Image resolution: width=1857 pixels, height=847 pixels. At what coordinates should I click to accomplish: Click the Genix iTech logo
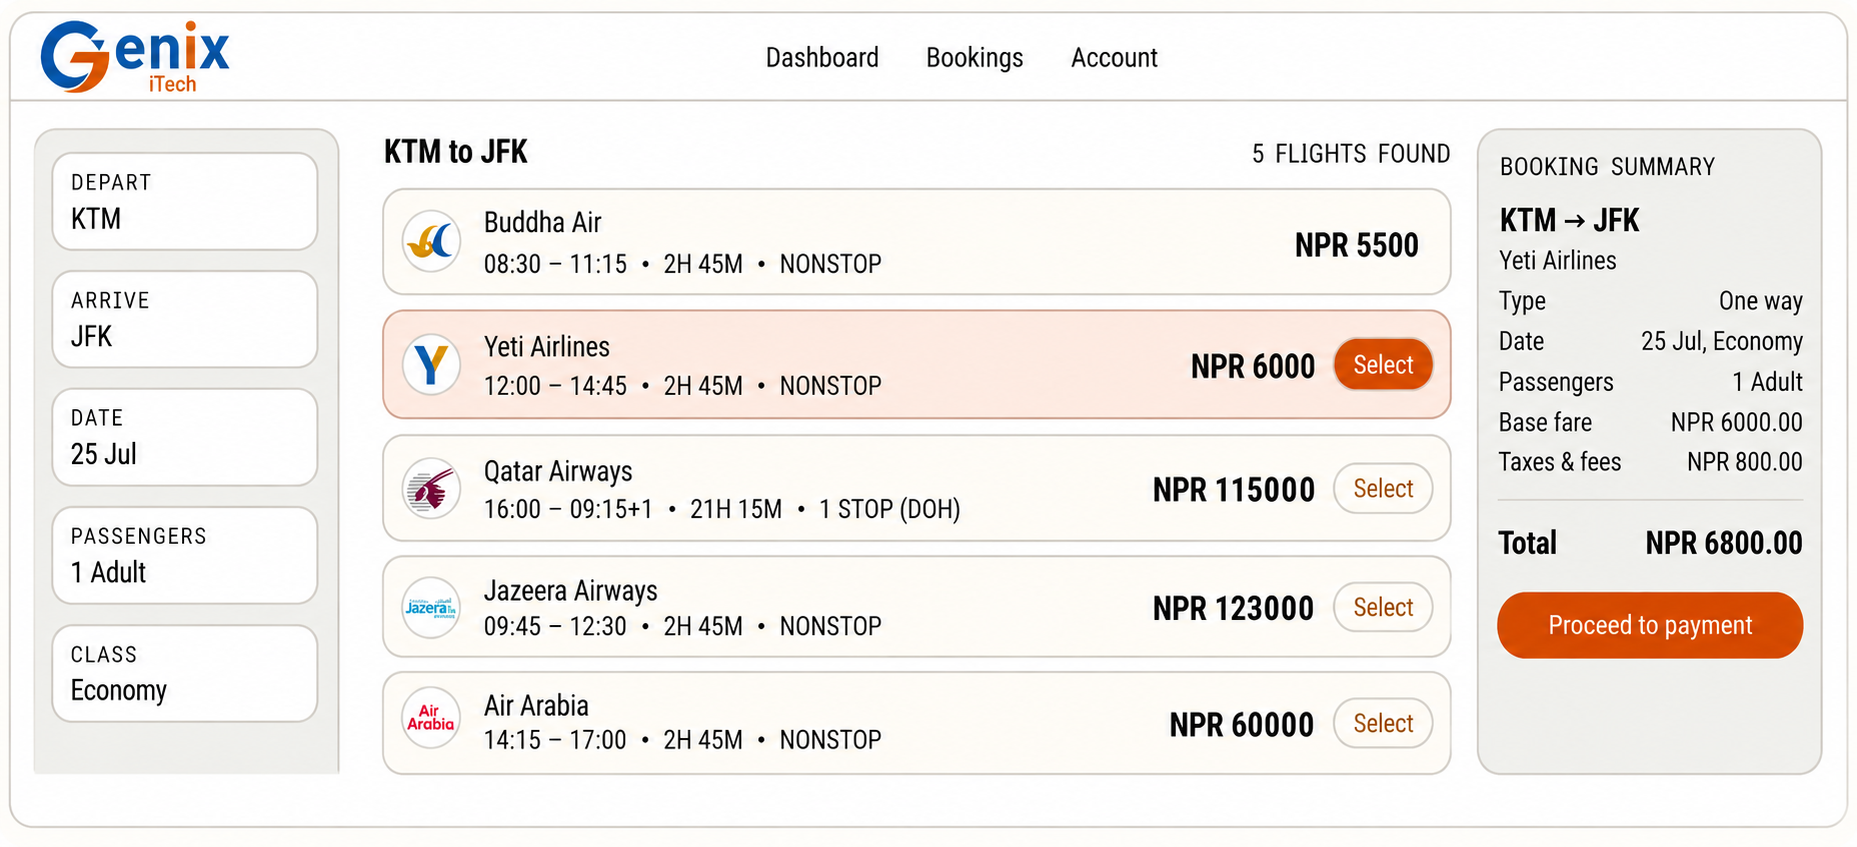pos(135,57)
